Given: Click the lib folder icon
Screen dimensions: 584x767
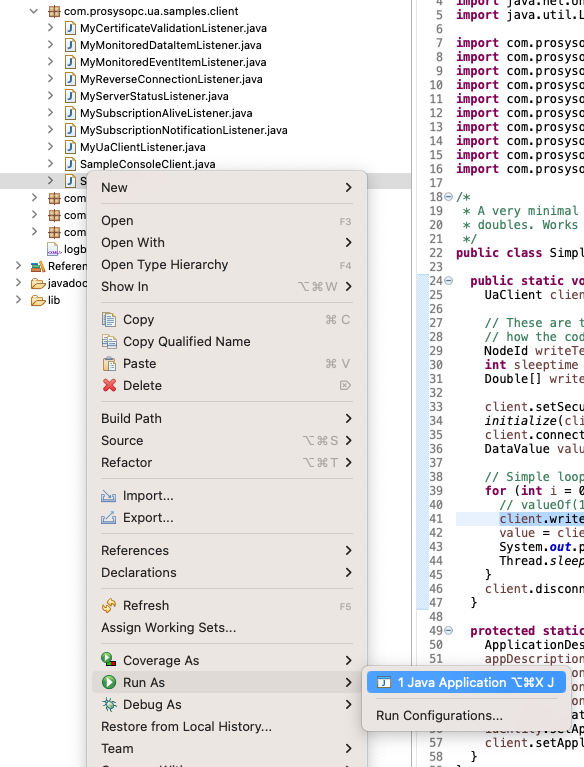Looking at the screenshot, I should pyautogui.click(x=38, y=300).
